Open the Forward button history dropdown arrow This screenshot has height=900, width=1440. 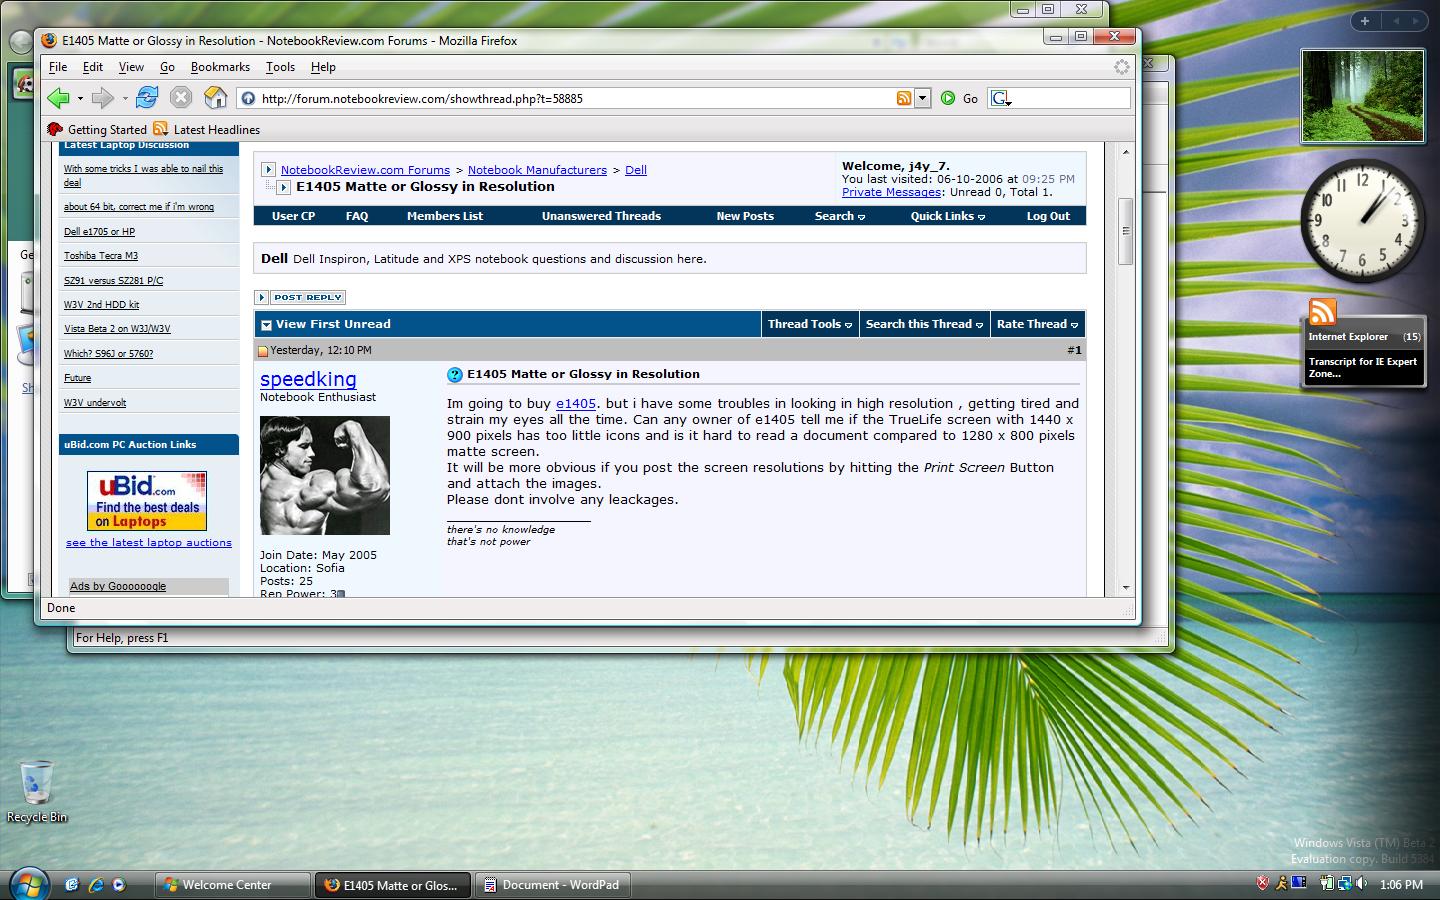coord(125,99)
